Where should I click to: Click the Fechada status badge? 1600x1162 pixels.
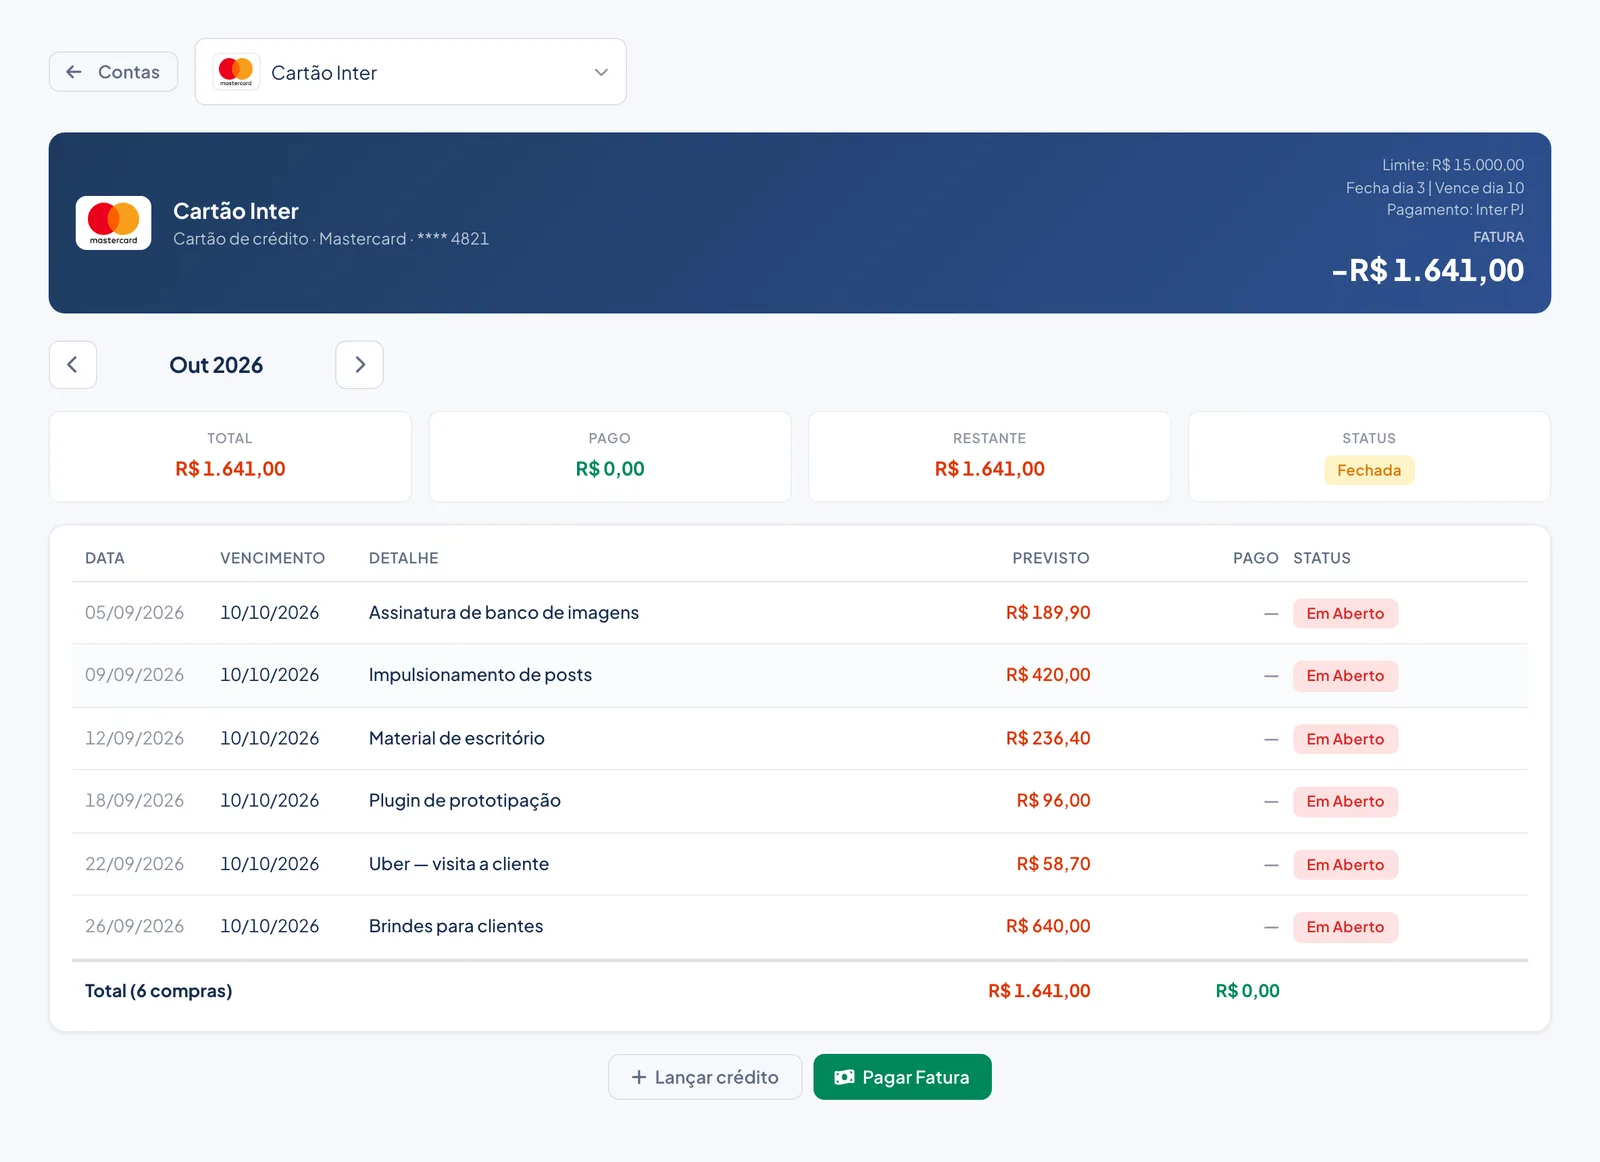coord(1369,470)
